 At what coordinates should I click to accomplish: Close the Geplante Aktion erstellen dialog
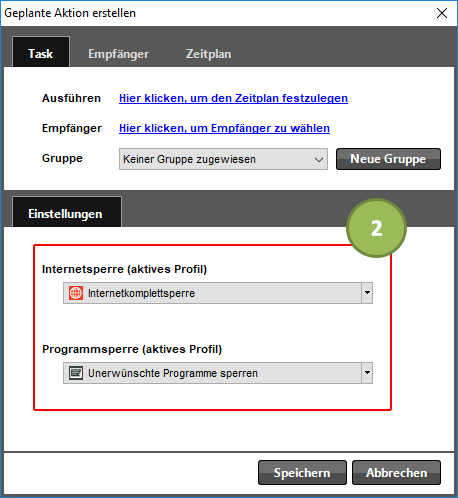point(442,13)
